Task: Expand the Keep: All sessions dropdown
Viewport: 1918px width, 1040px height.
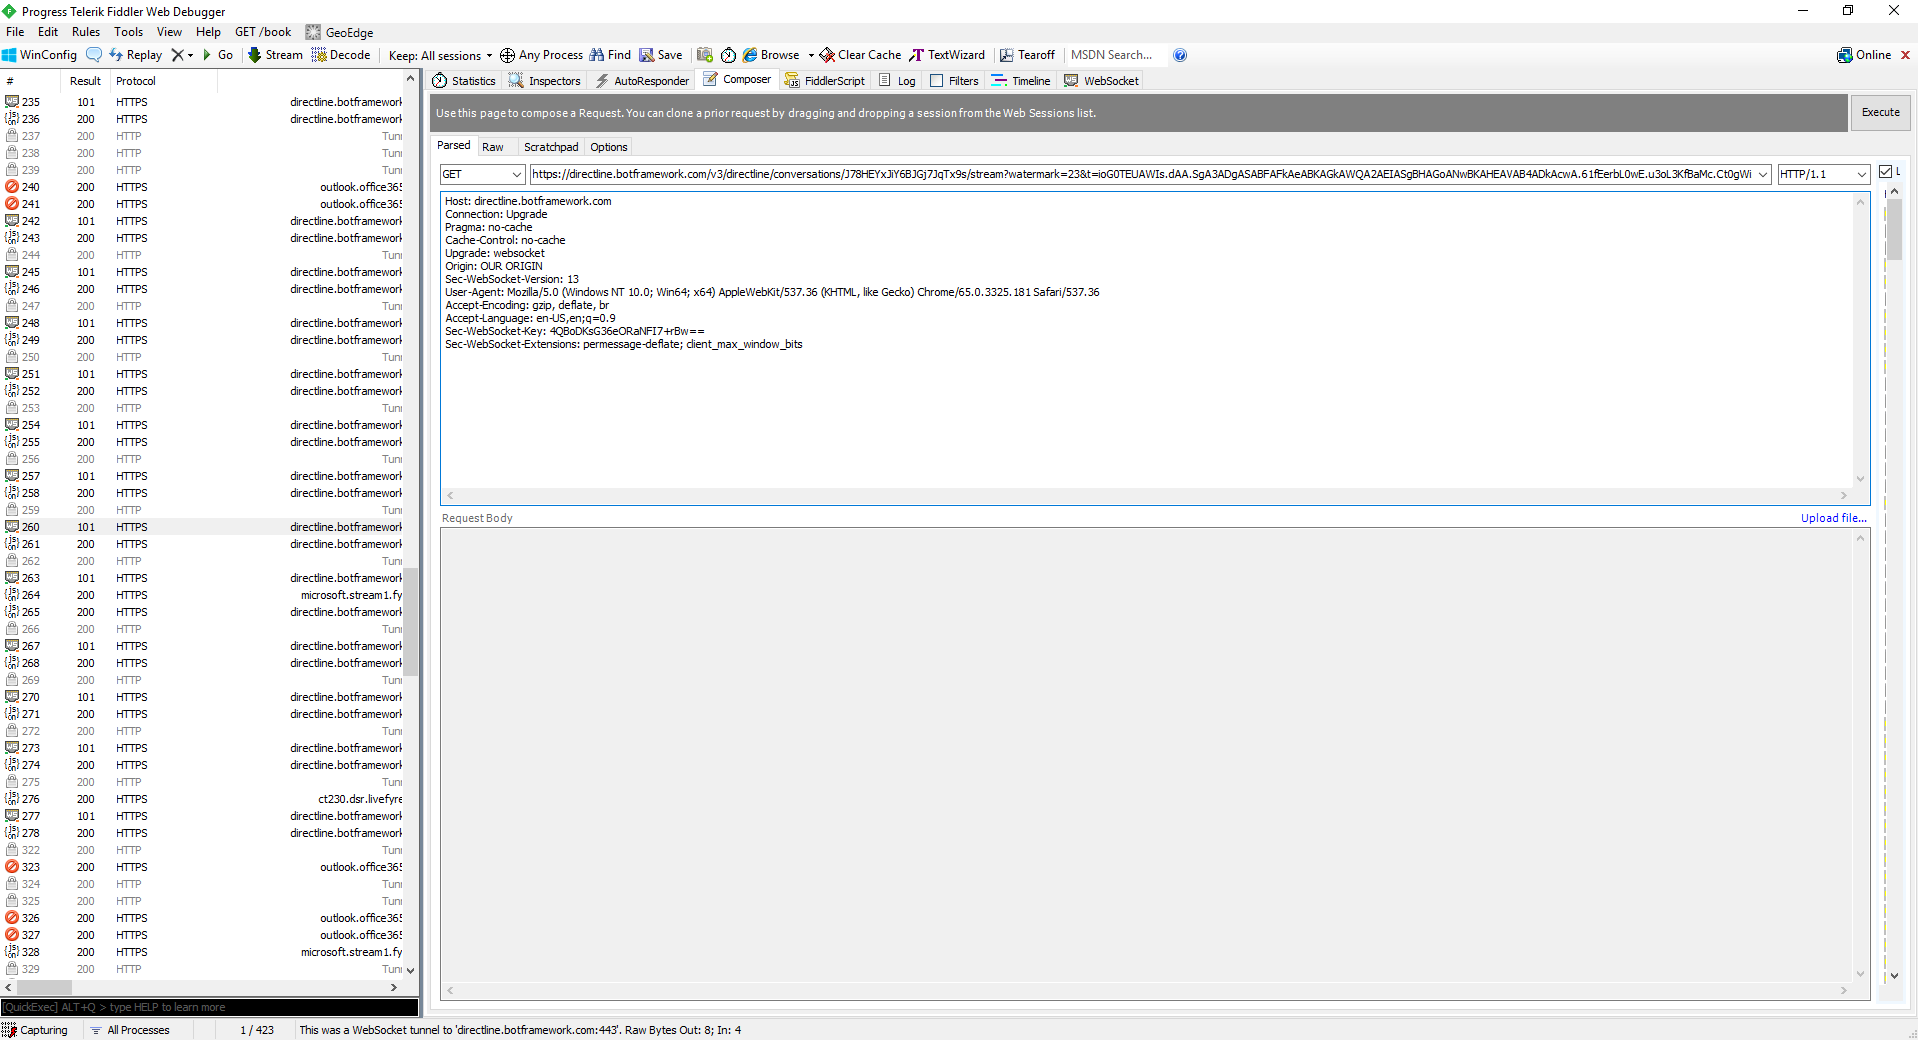Action: point(487,55)
